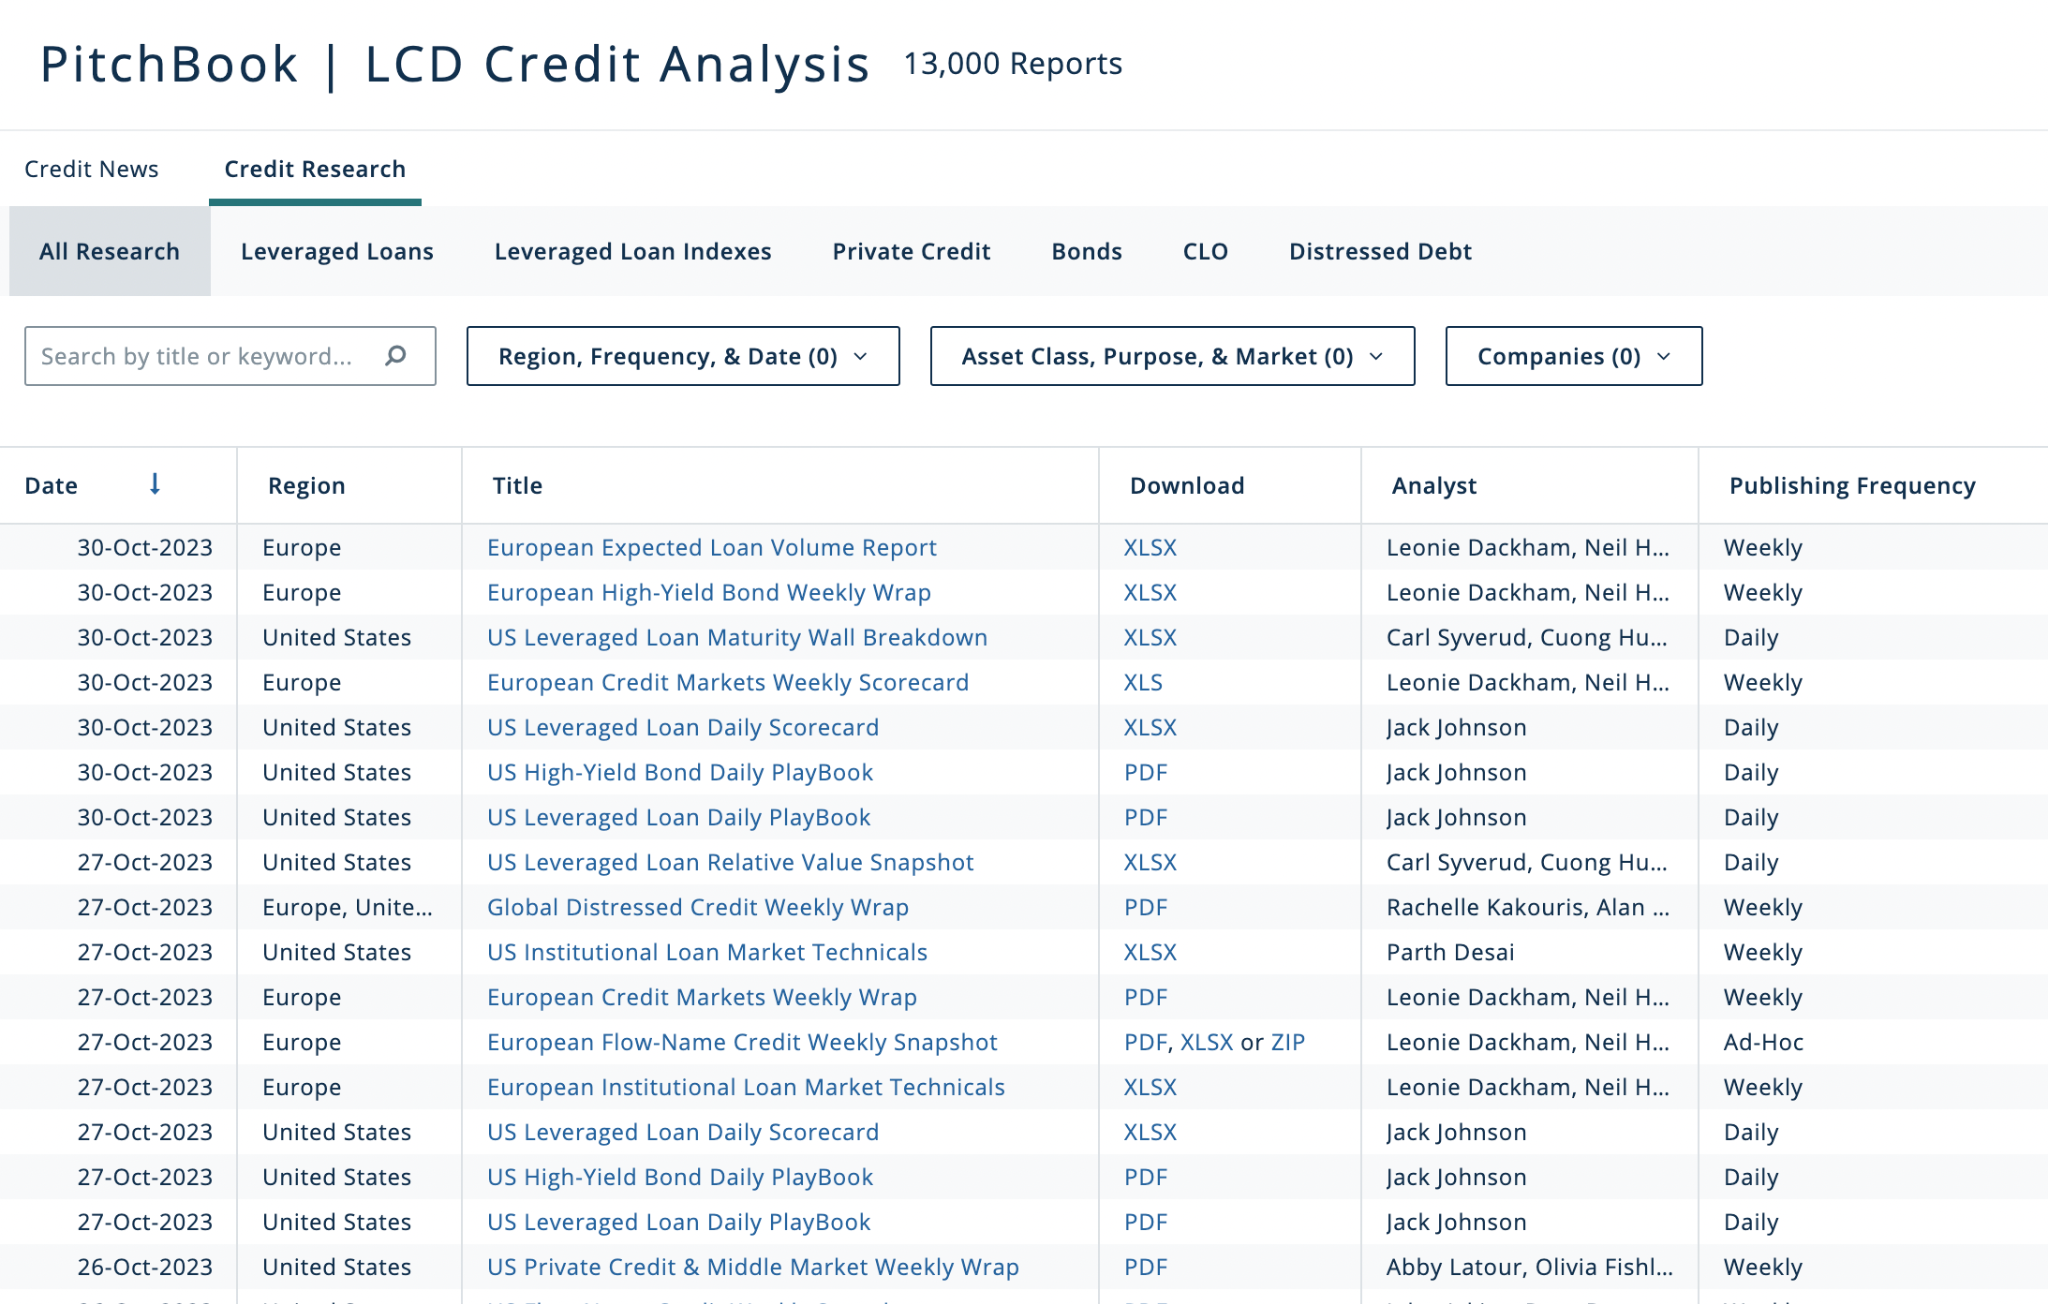
Task: Open US Leveraged Loan Maturity Wall Breakdown
Action: point(737,638)
